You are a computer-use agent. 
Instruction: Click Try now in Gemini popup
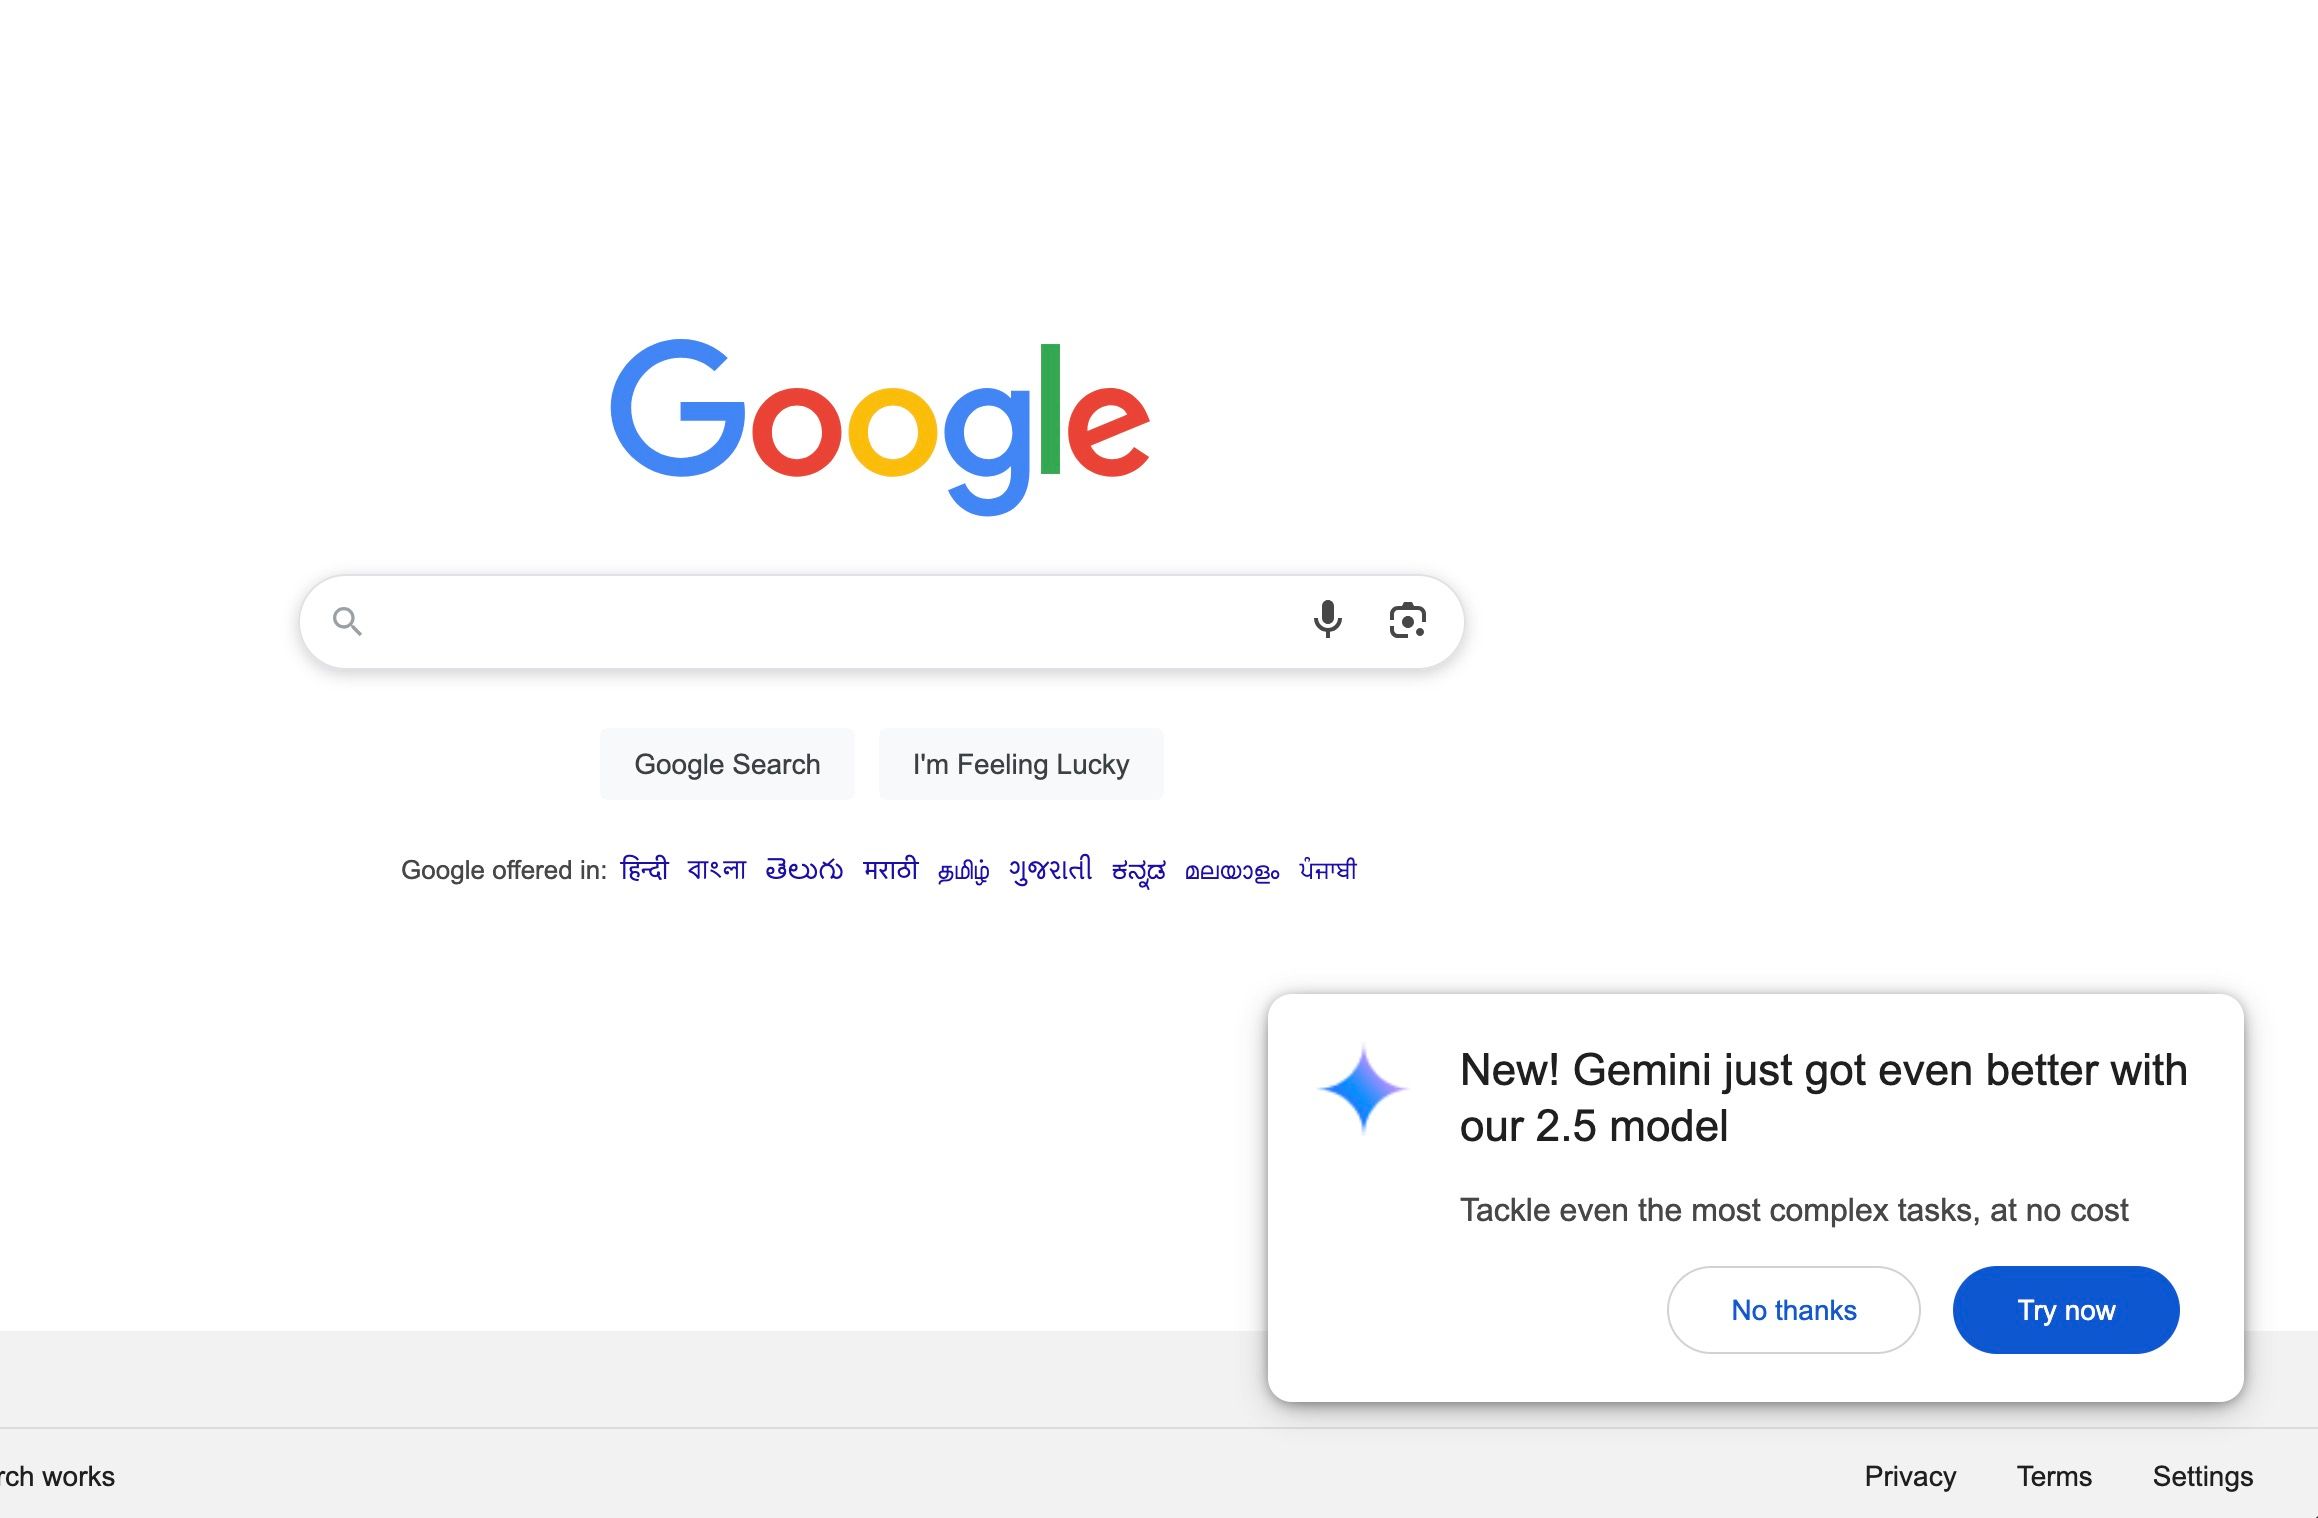pyautogui.click(x=2065, y=1310)
